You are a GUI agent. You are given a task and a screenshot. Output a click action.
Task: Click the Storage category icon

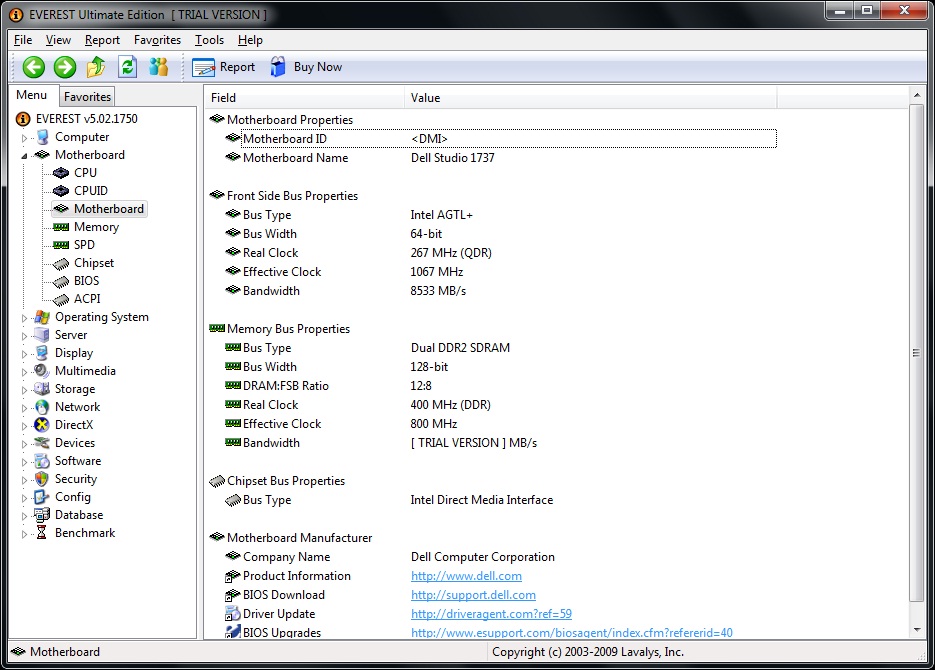[x=42, y=389]
